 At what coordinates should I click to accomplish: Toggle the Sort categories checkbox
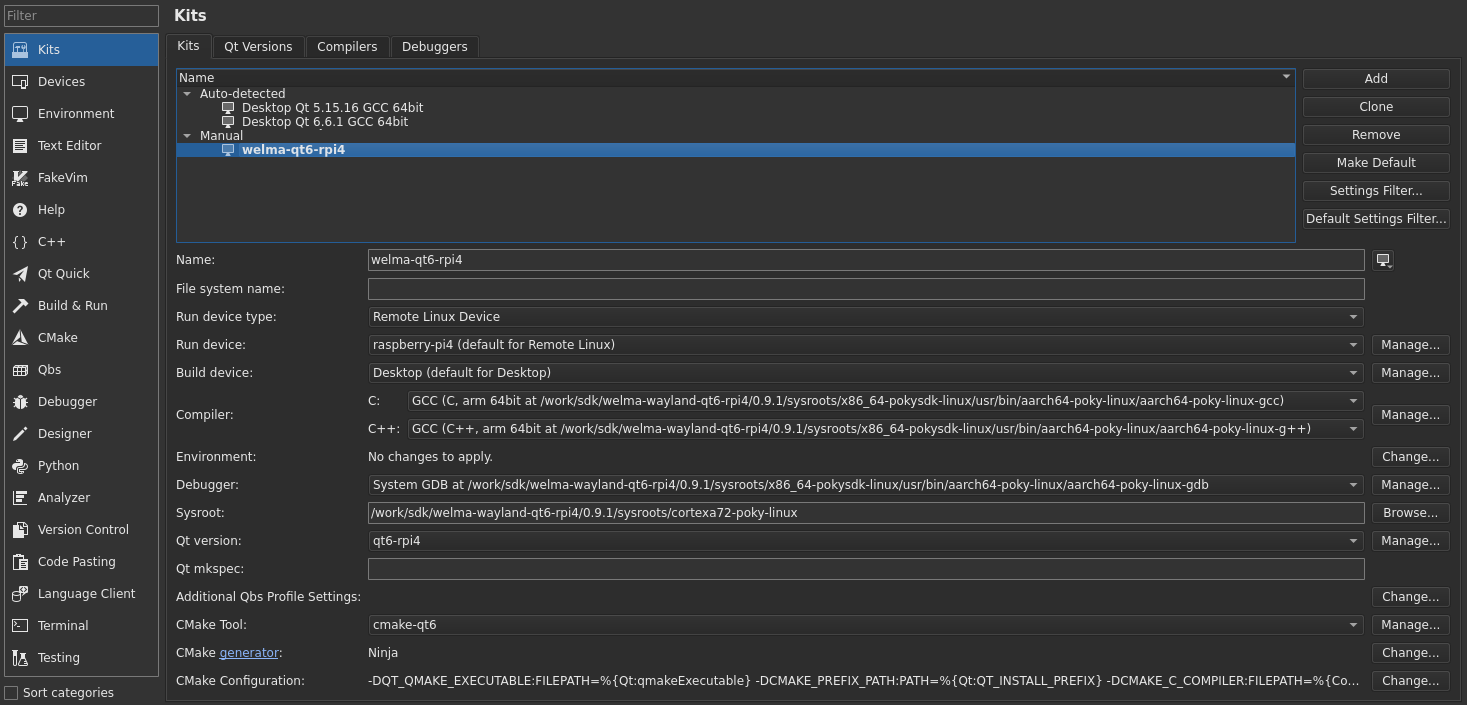coord(12,693)
